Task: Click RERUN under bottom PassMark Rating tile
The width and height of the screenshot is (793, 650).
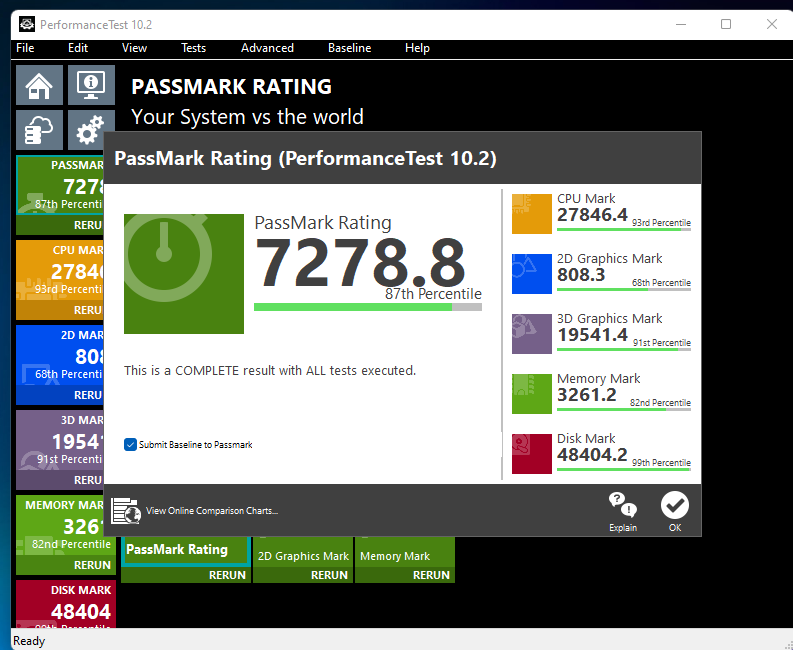Action: (x=186, y=575)
